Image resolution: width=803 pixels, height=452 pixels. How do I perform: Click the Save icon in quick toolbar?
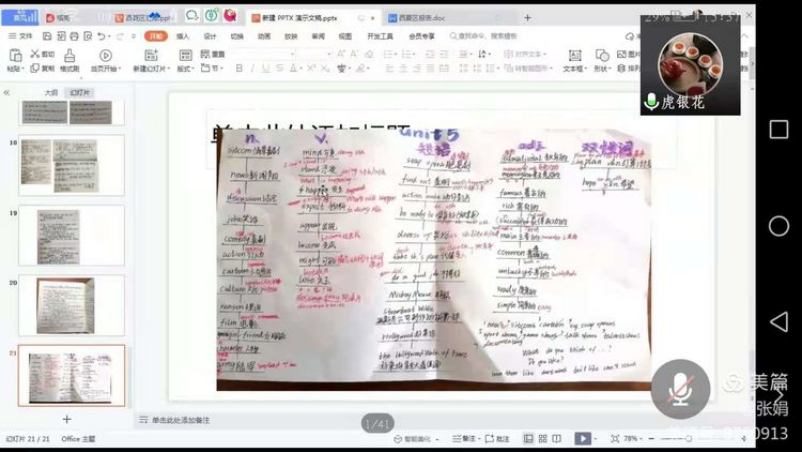[47, 36]
